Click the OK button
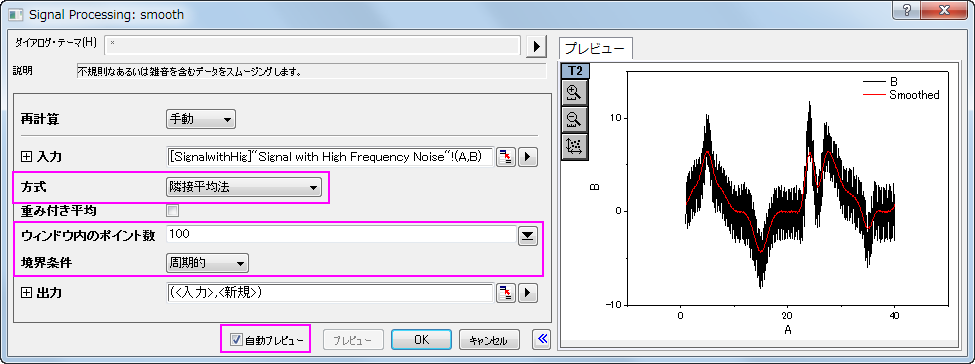 (x=421, y=340)
